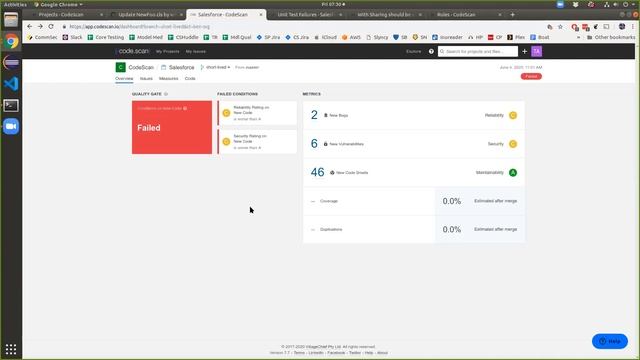Show applications grid in dock

point(11,349)
